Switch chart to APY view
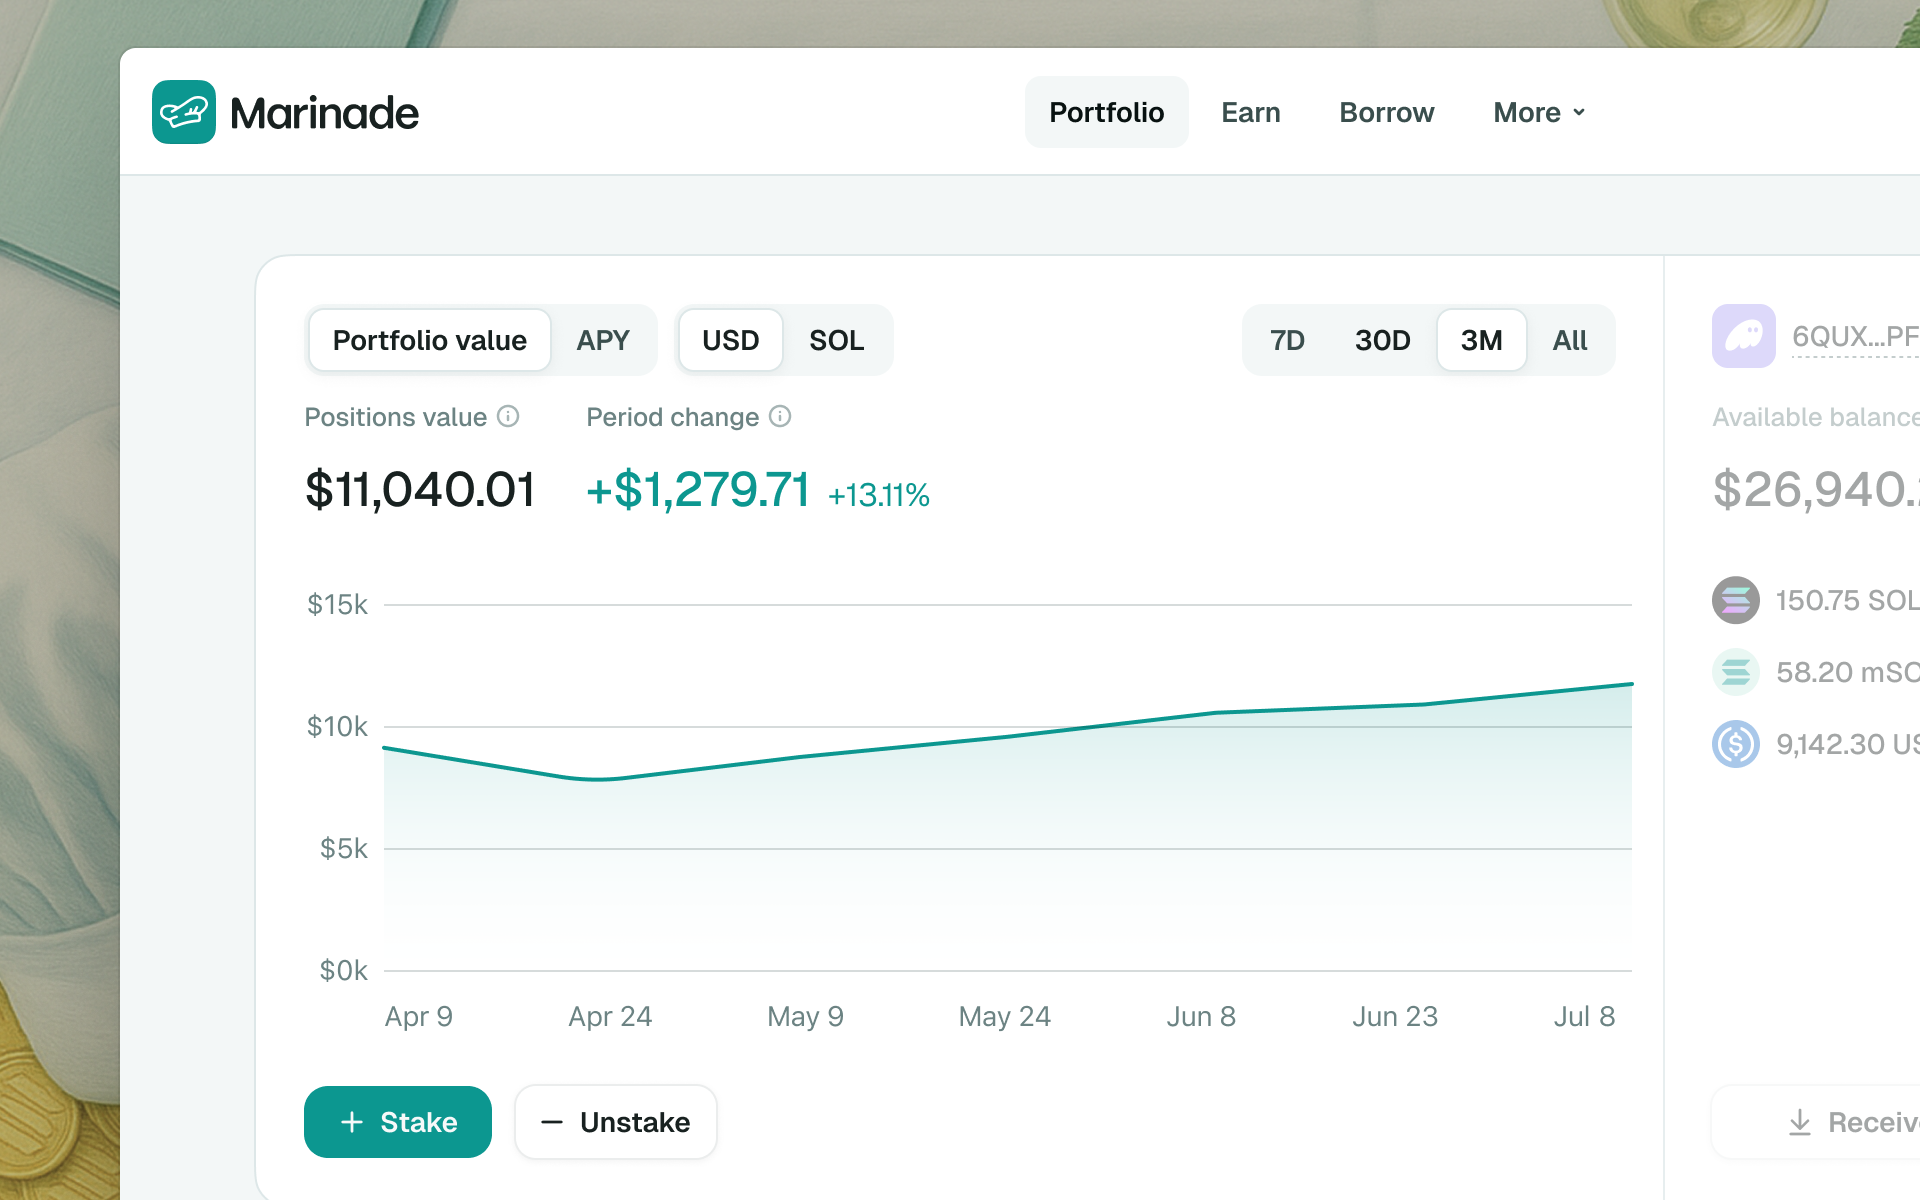 tap(603, 340)
